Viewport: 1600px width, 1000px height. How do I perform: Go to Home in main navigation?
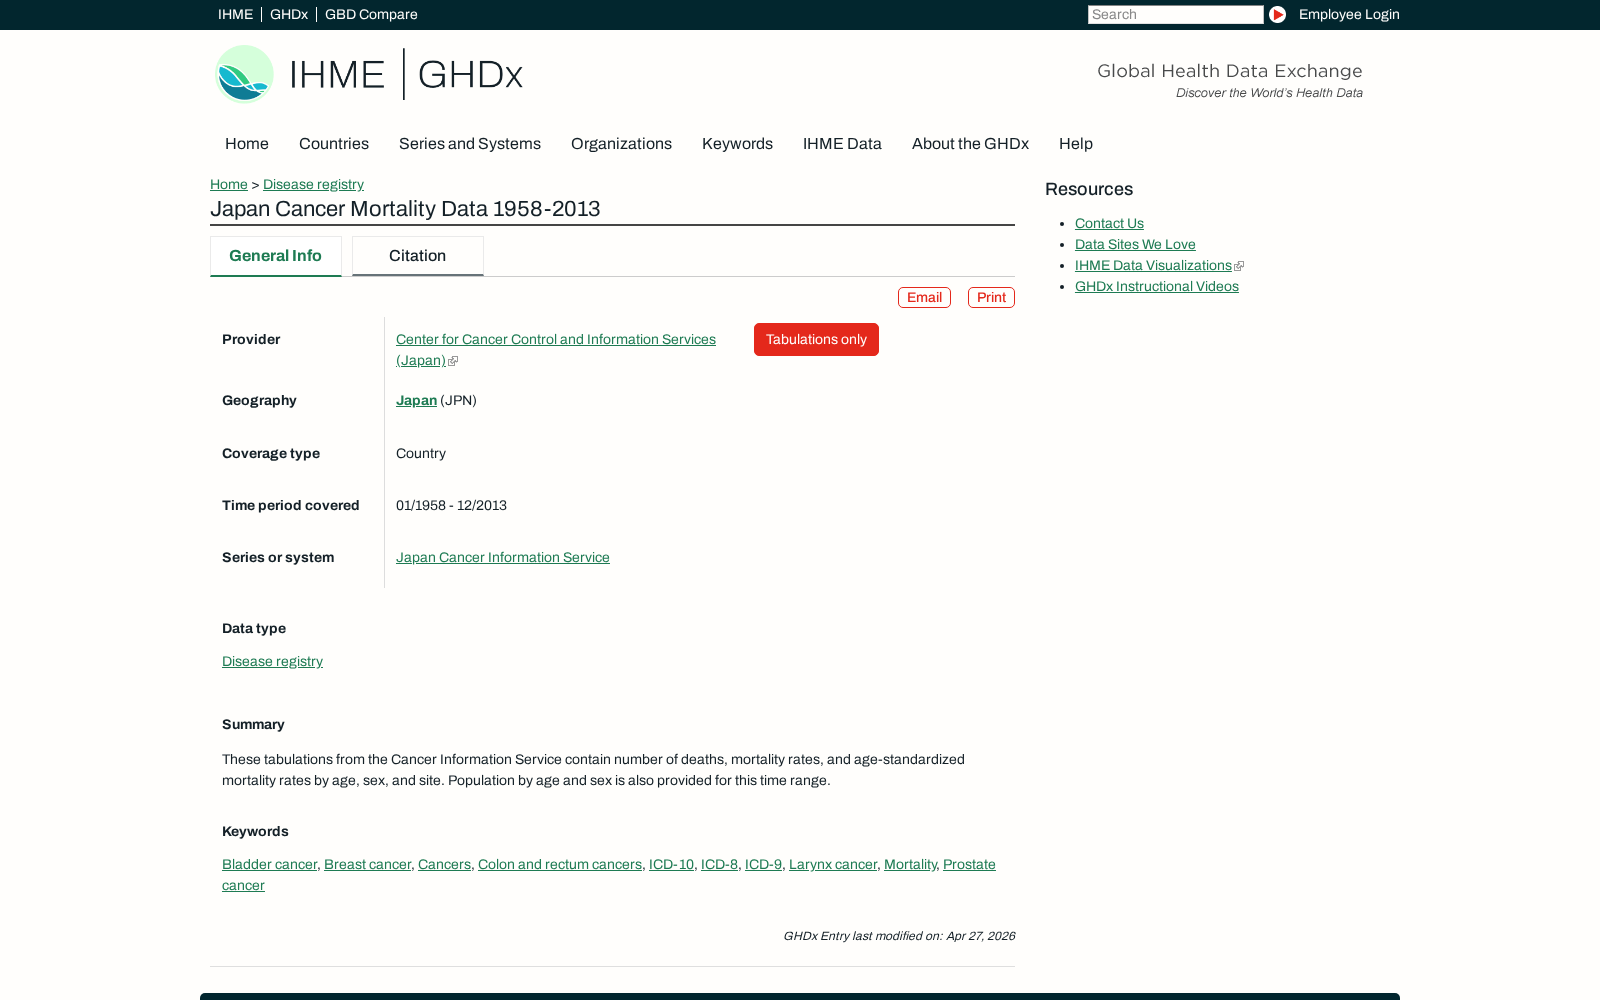pos(247,144)
